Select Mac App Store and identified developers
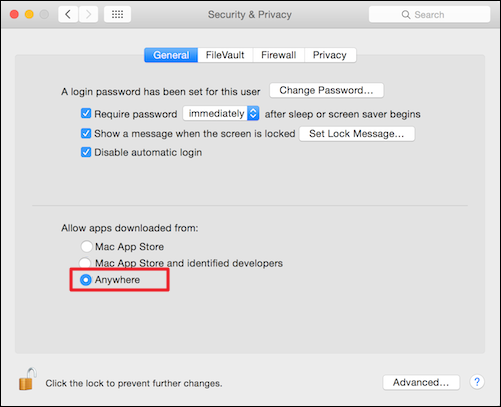This screenshot has height=407, width=501. tap(85, 263)
